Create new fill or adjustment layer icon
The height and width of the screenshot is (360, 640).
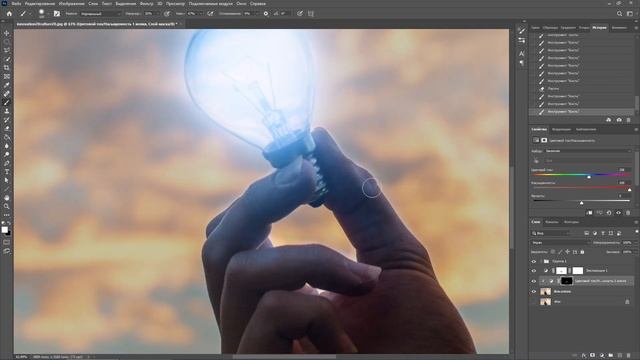tap(602, 356)
